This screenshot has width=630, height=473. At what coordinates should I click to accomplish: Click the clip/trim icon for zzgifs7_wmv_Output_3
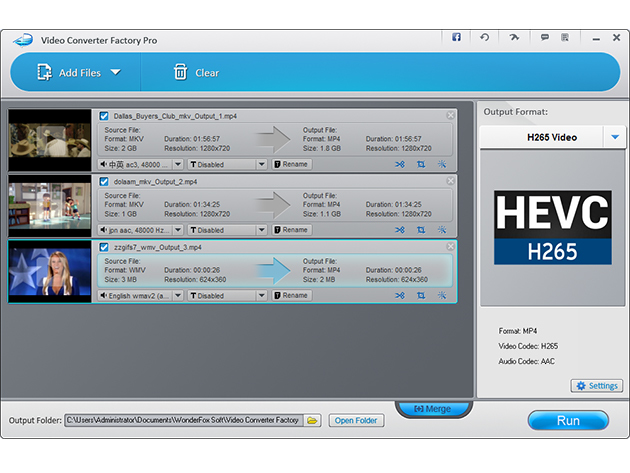click(400, 295)
